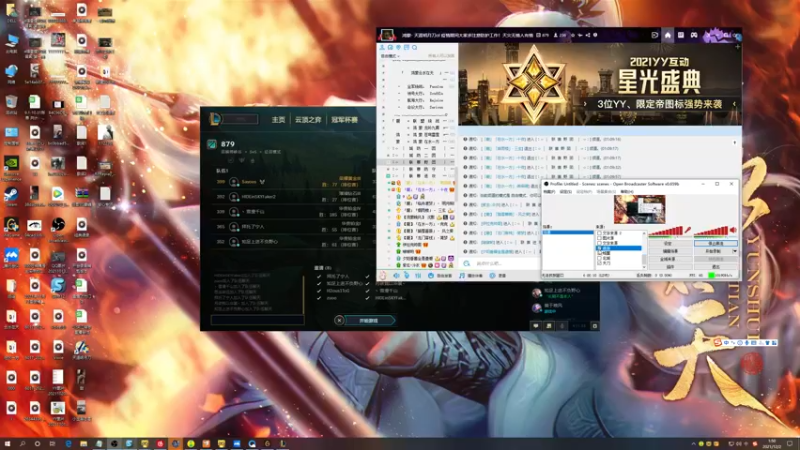800x450 pixels.
Task: Click the YY video play icon in title bar
Action: click(x=655, y=35)
